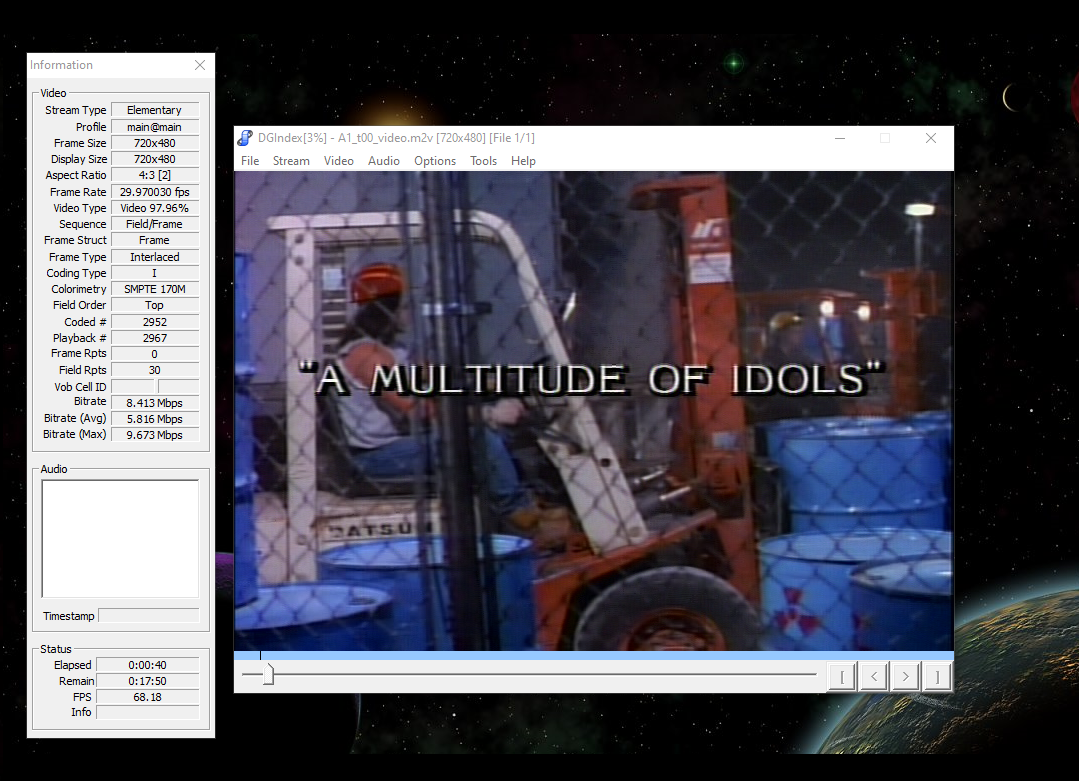Click the Bitrate (Avg) value '5.816 Mbps'
The image size is (1079, 781).
click(x=155, y=419)
